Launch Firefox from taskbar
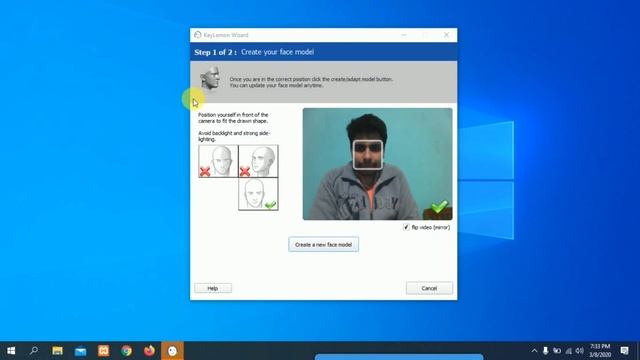 (149, 351)
